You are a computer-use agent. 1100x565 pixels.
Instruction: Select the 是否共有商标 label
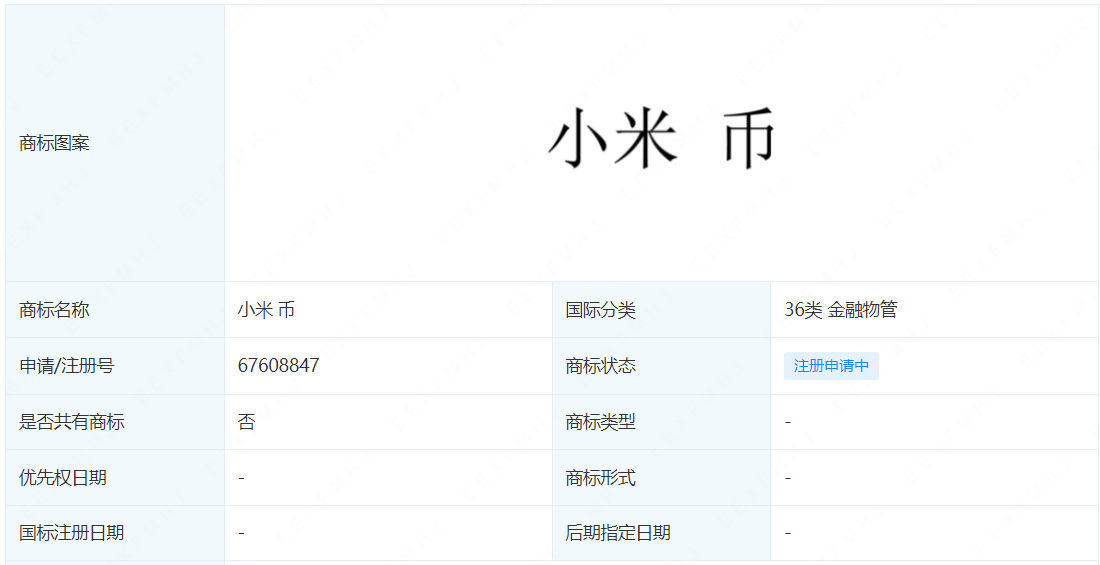[72, 422]
